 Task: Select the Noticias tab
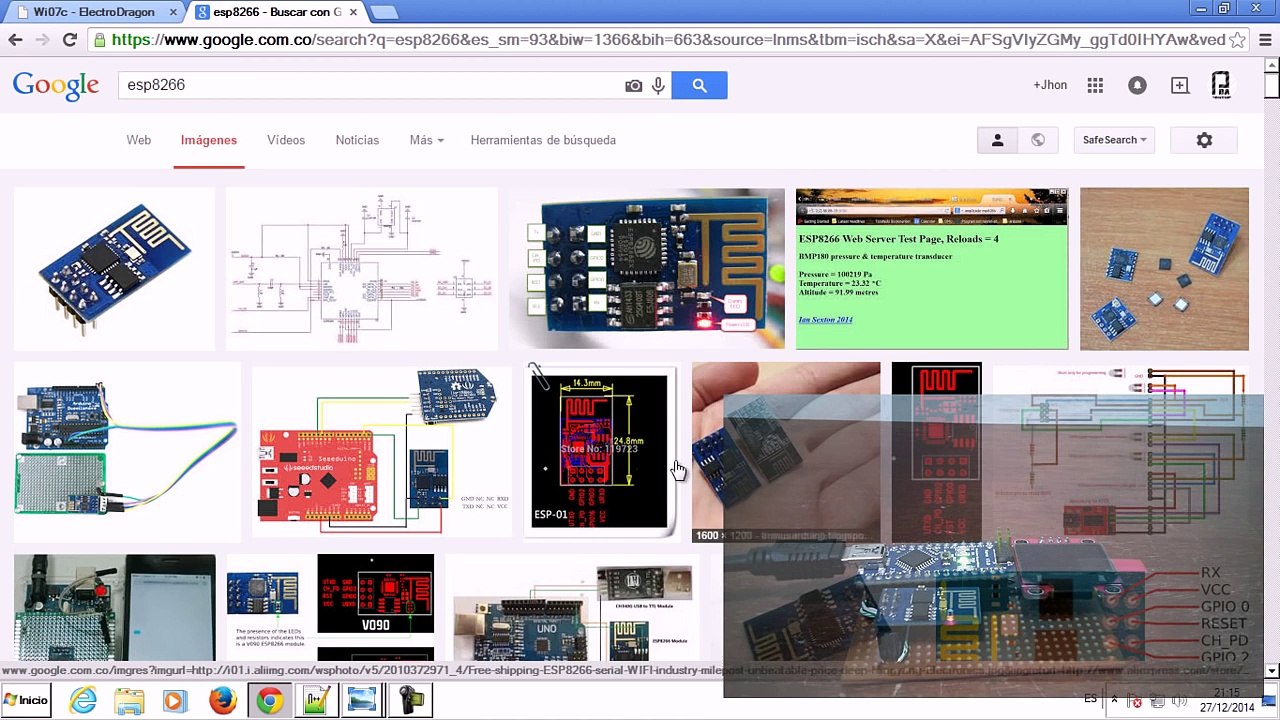coord(357,140)
